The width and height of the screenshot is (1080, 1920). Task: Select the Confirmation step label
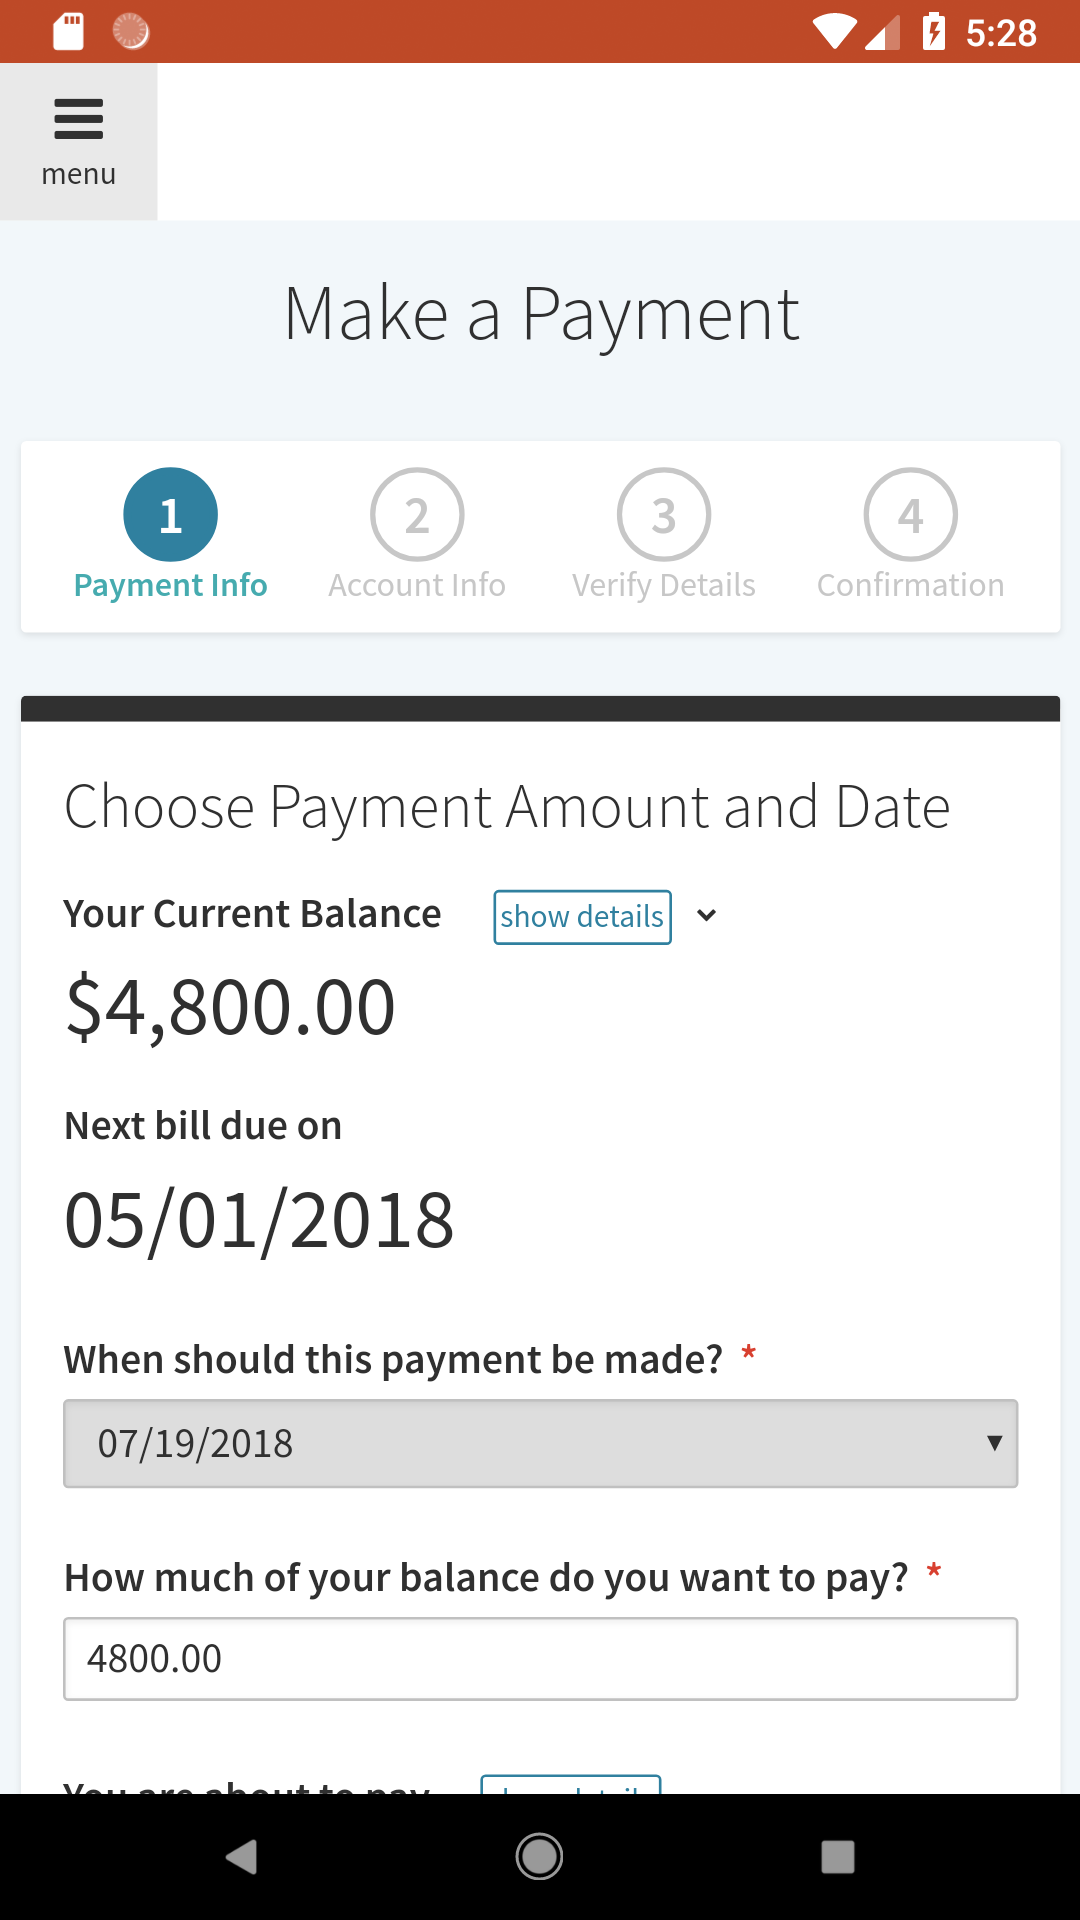pos(910,585)
